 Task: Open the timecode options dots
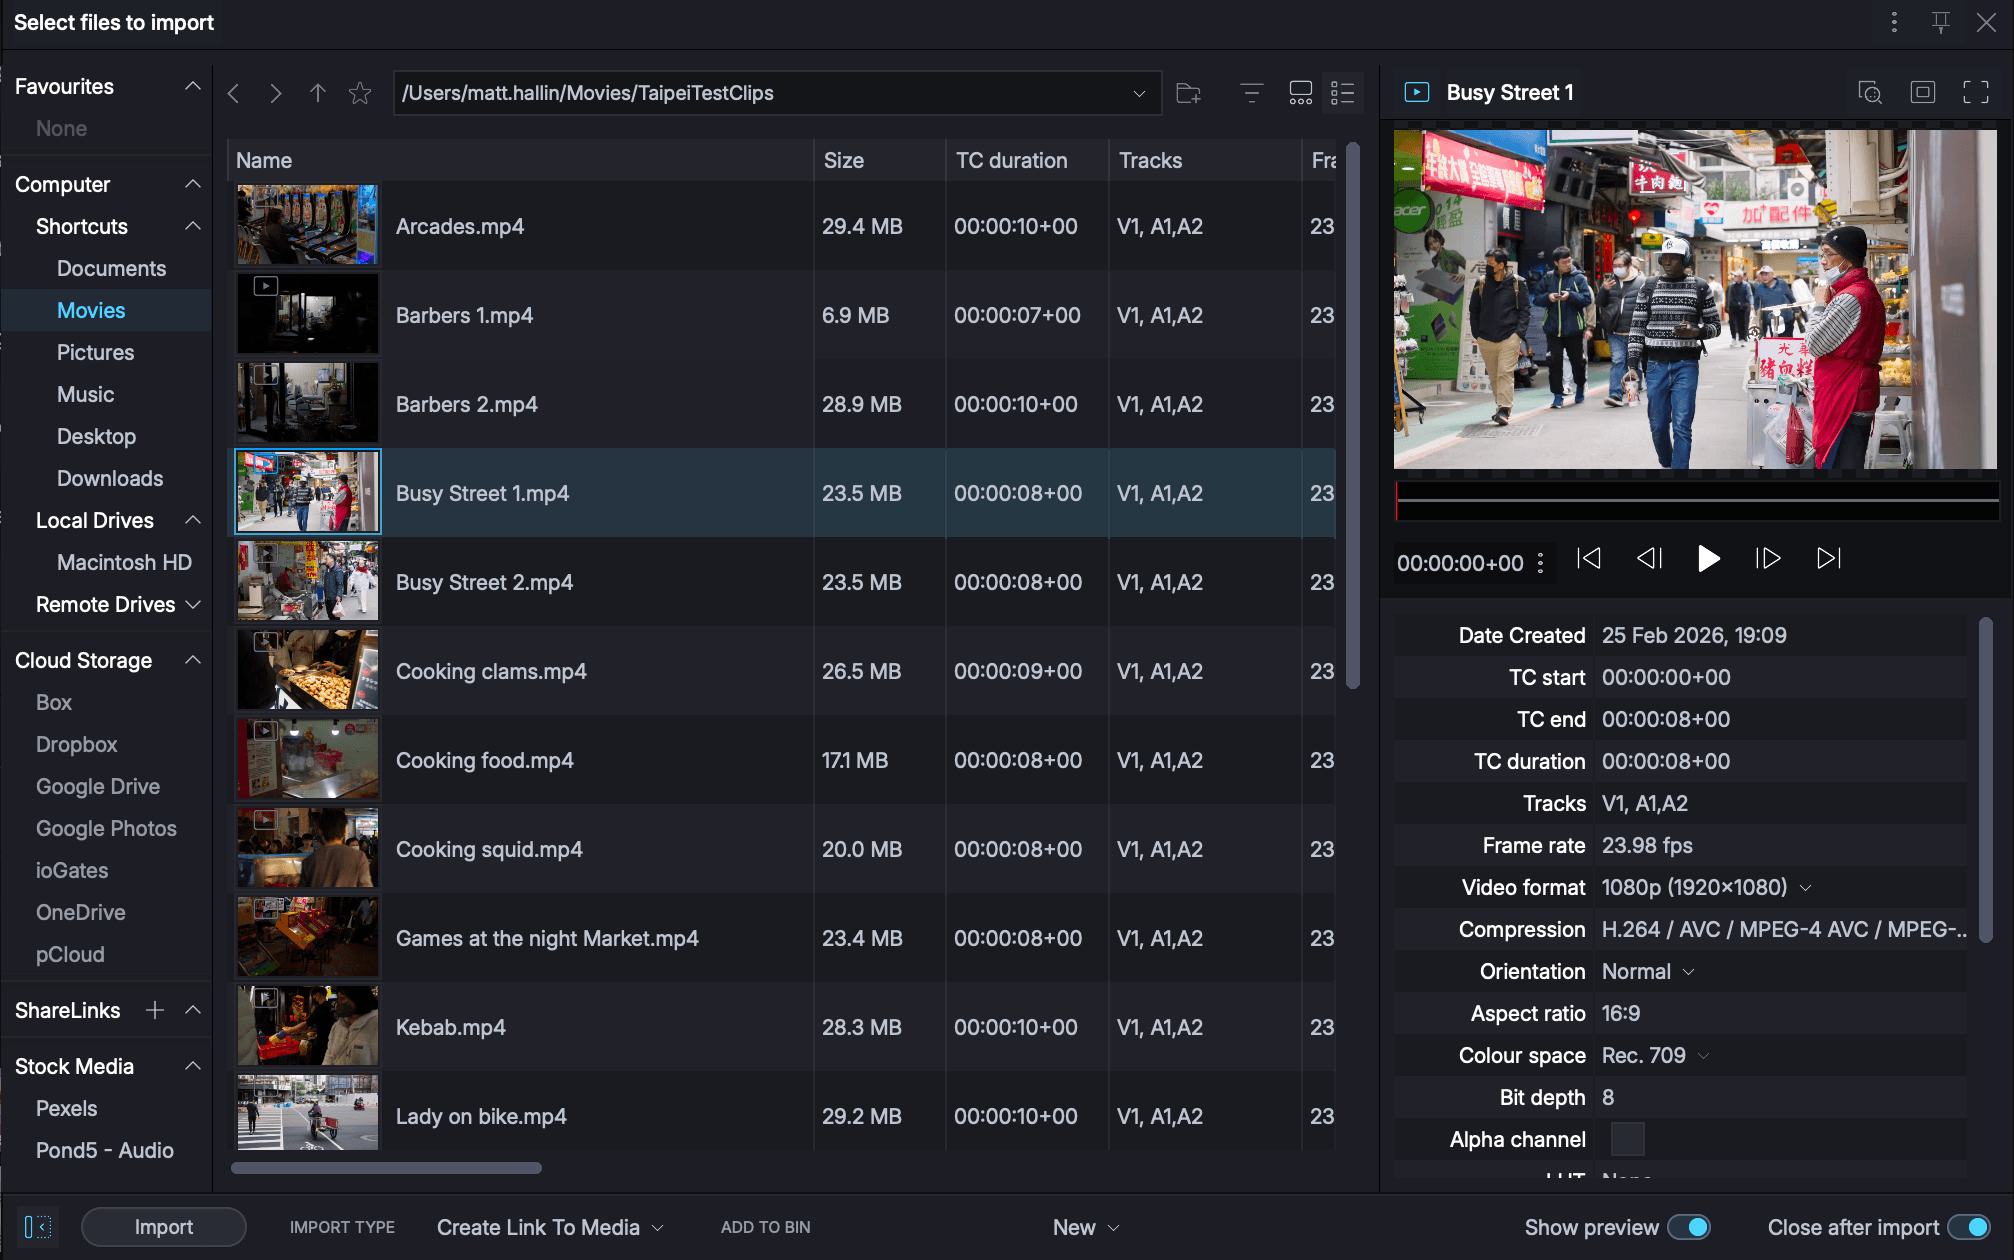(1541, 563)
